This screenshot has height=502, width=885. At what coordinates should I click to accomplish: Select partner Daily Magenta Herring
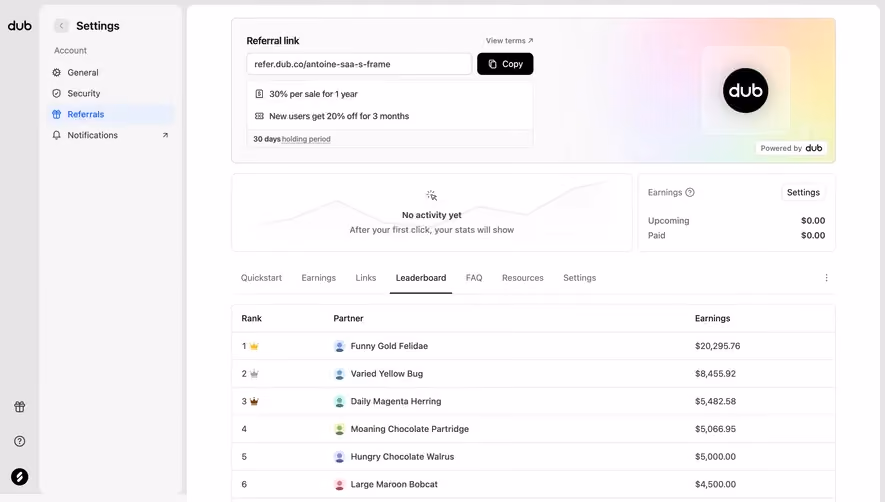(x=396, y=401)
